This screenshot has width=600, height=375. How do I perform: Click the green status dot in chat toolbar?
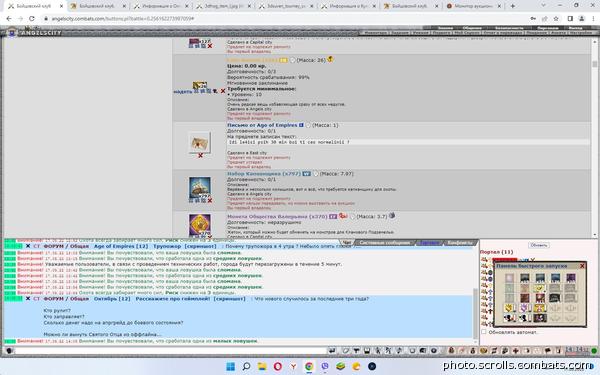pos(594,351)
